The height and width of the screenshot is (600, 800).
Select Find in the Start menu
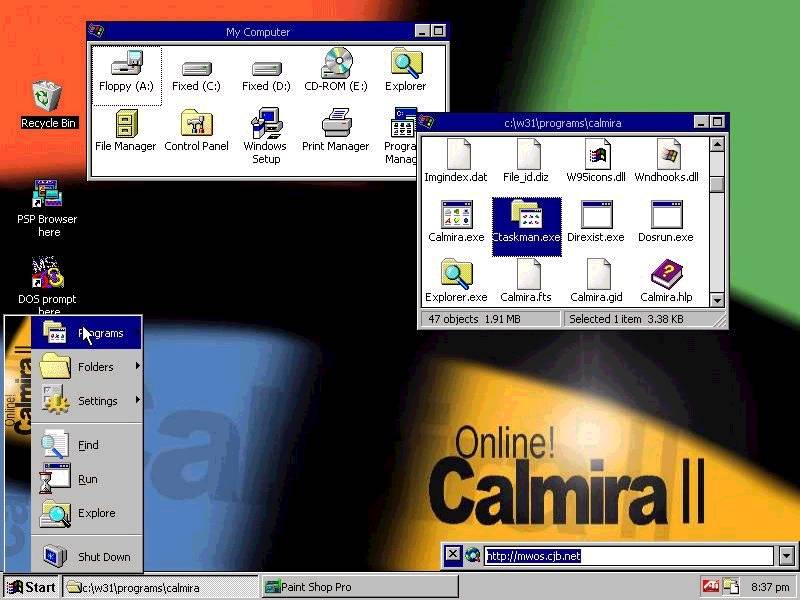86,445
